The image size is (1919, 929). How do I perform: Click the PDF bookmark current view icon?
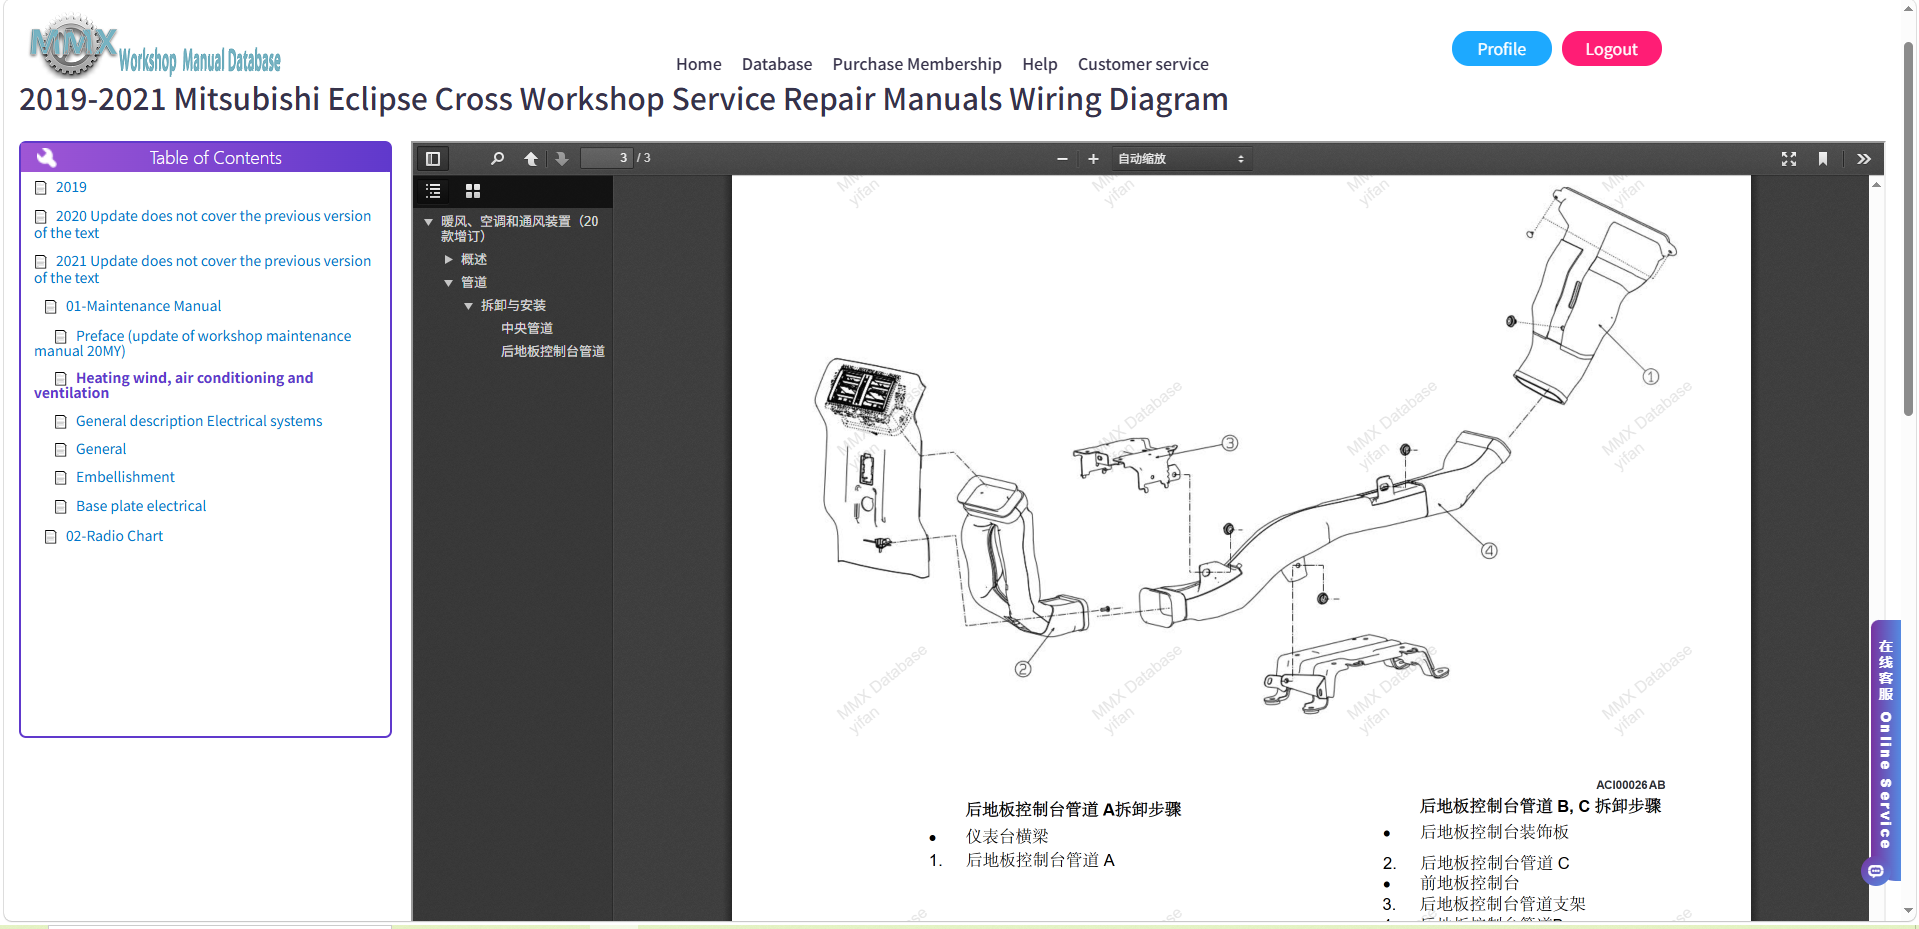click(1823, 158)
